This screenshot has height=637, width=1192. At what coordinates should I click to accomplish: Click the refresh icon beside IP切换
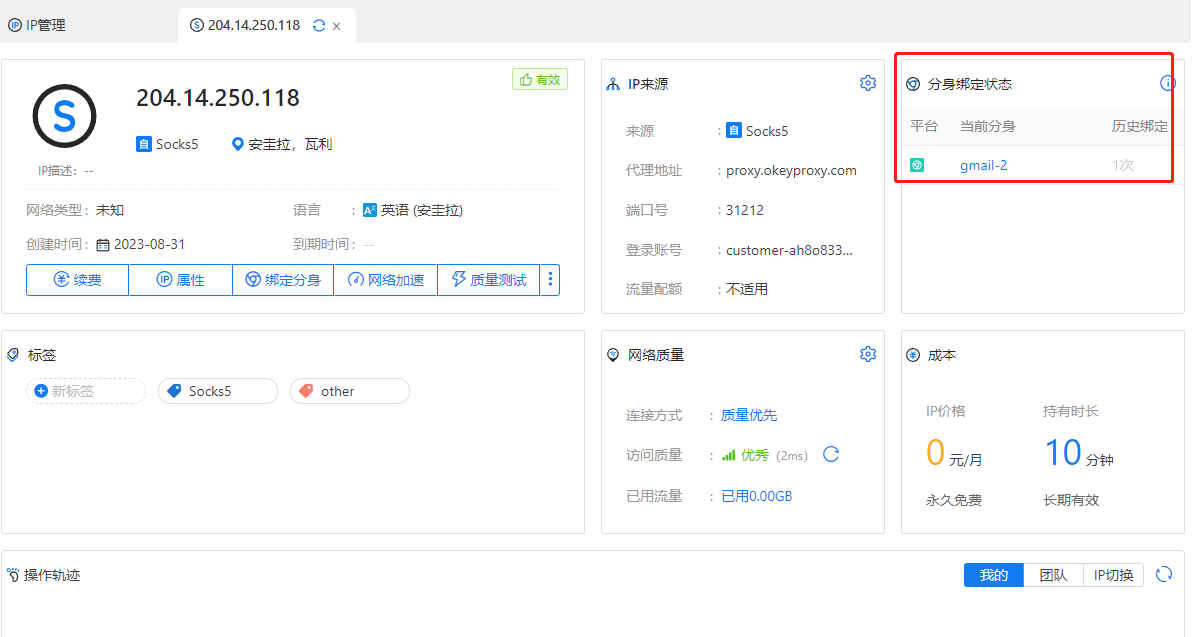tap(1164, 574)
